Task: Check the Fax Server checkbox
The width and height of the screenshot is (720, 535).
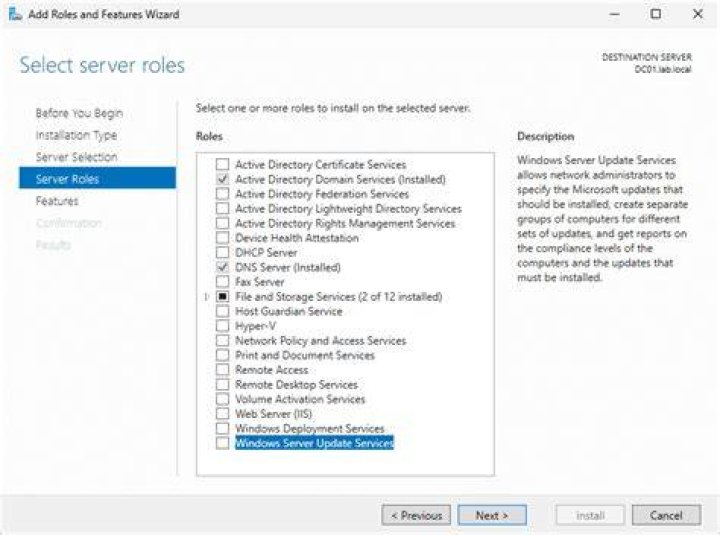Action: click(222, 282)
